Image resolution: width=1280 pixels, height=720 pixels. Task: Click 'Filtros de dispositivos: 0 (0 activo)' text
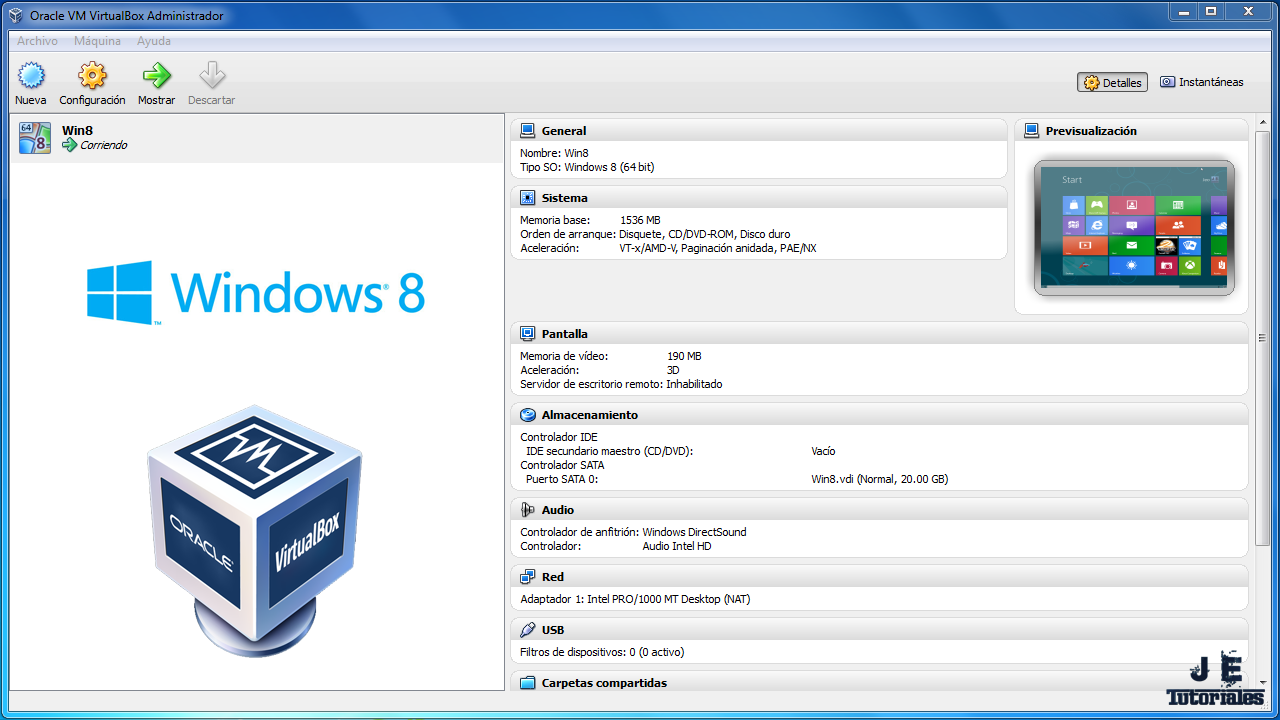602,652
